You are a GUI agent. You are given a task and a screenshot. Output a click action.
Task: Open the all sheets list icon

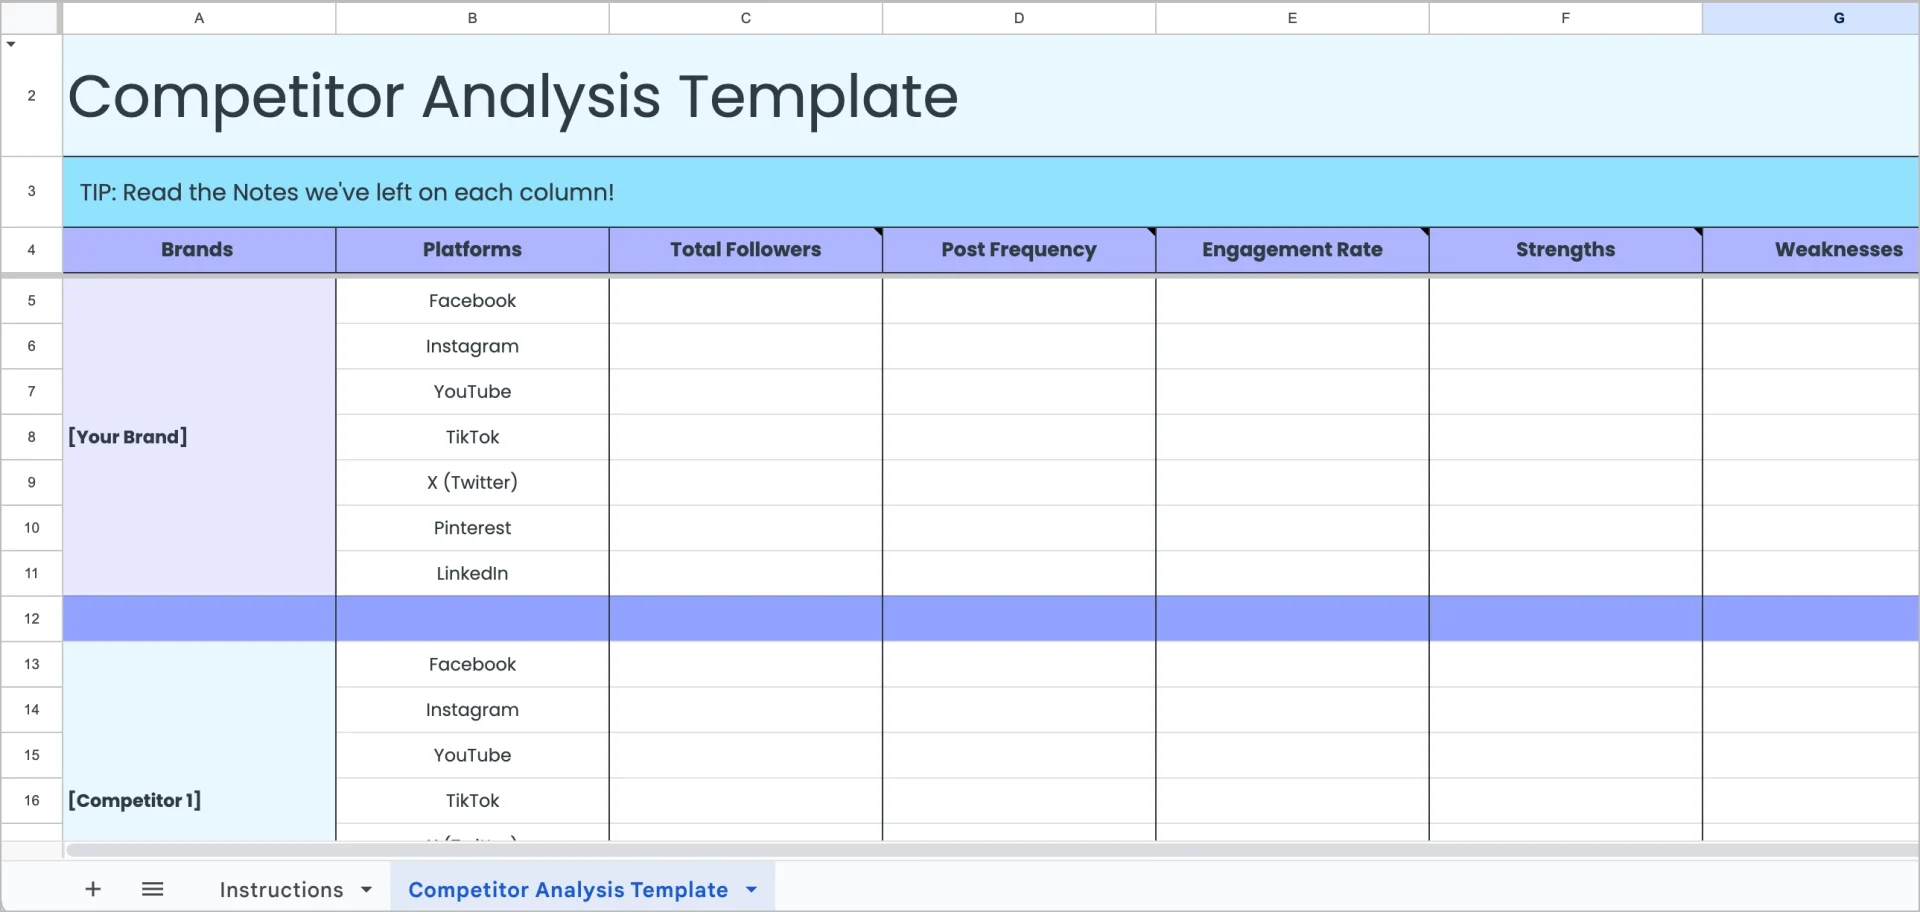coord(152,889)
